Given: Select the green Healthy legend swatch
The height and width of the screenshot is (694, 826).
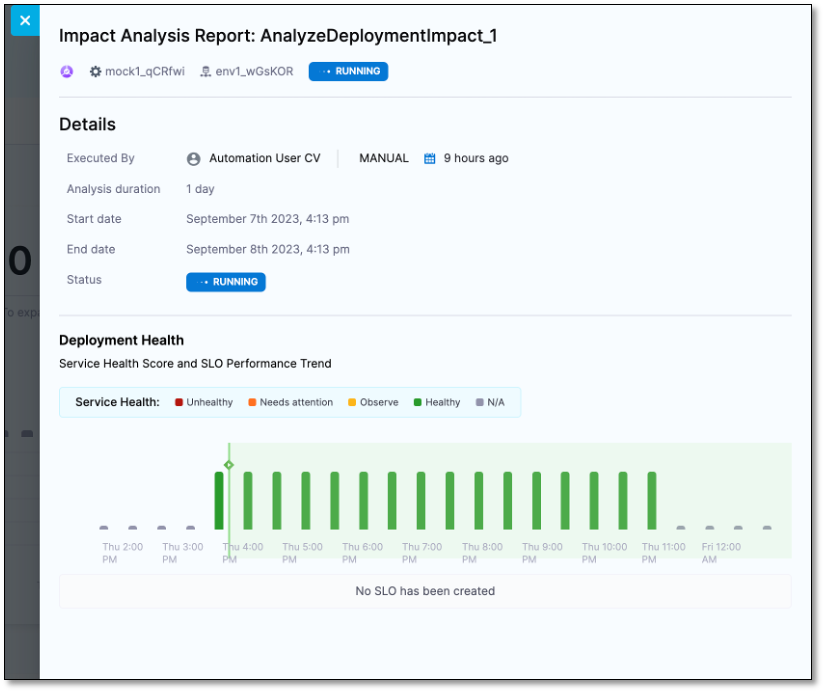Looking at the screenshot, I should pos(418,402).
